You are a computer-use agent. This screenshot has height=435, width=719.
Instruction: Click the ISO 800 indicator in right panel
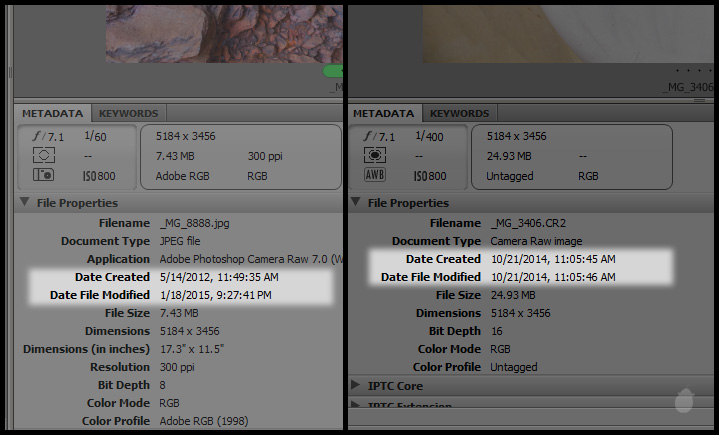click(x=430, y=176)
